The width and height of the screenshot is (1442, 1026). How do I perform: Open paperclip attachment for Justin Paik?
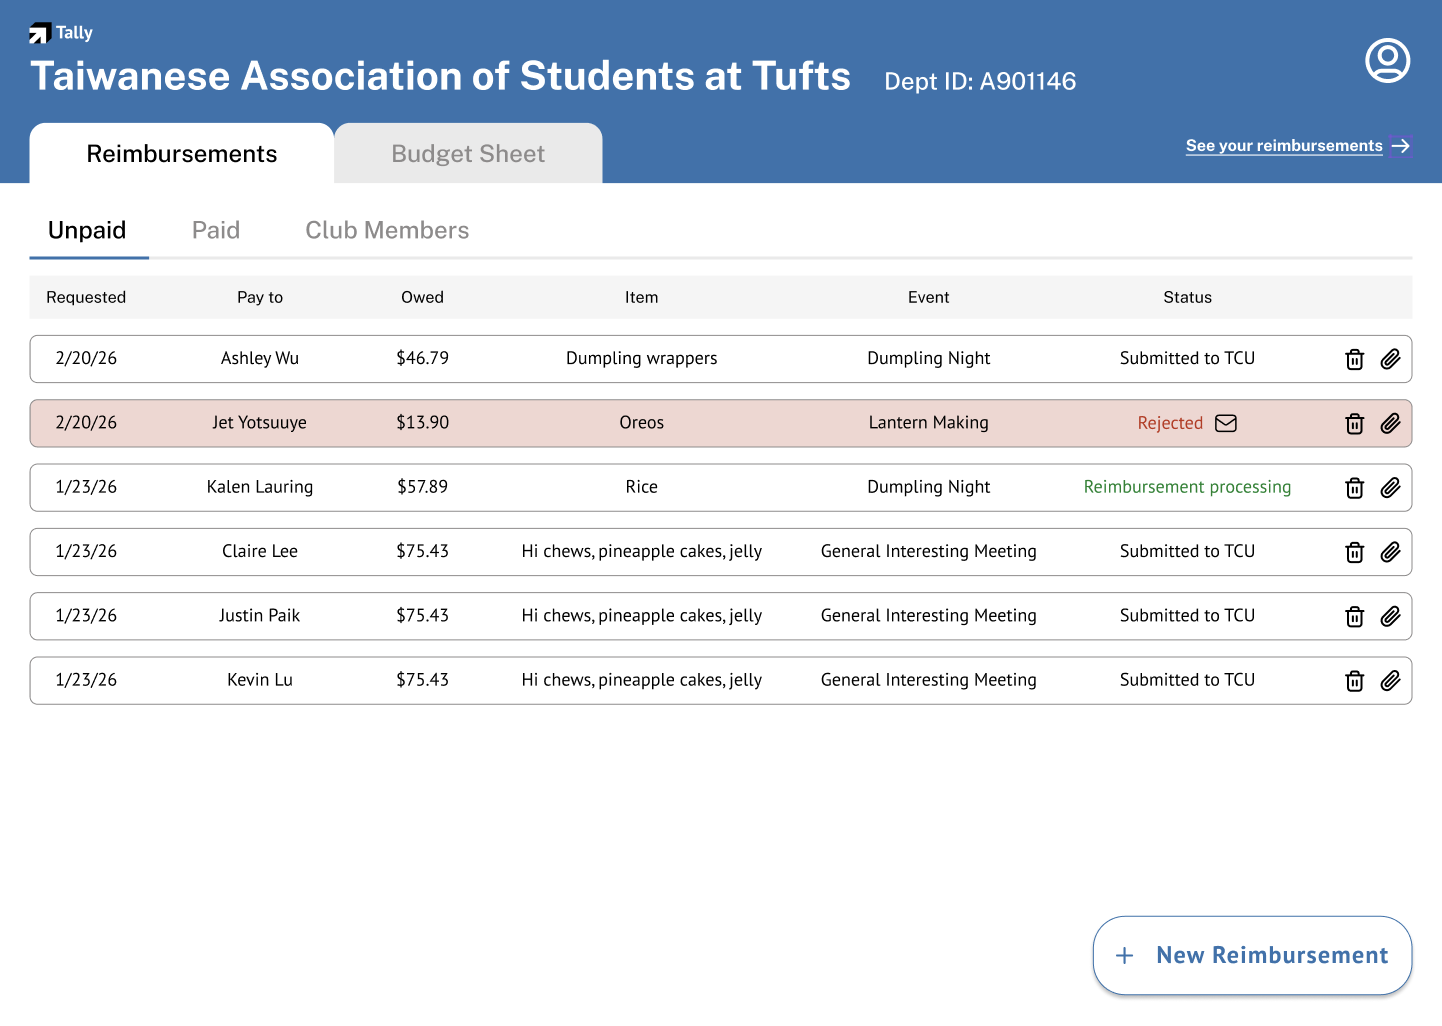(x=1390, y=616)
